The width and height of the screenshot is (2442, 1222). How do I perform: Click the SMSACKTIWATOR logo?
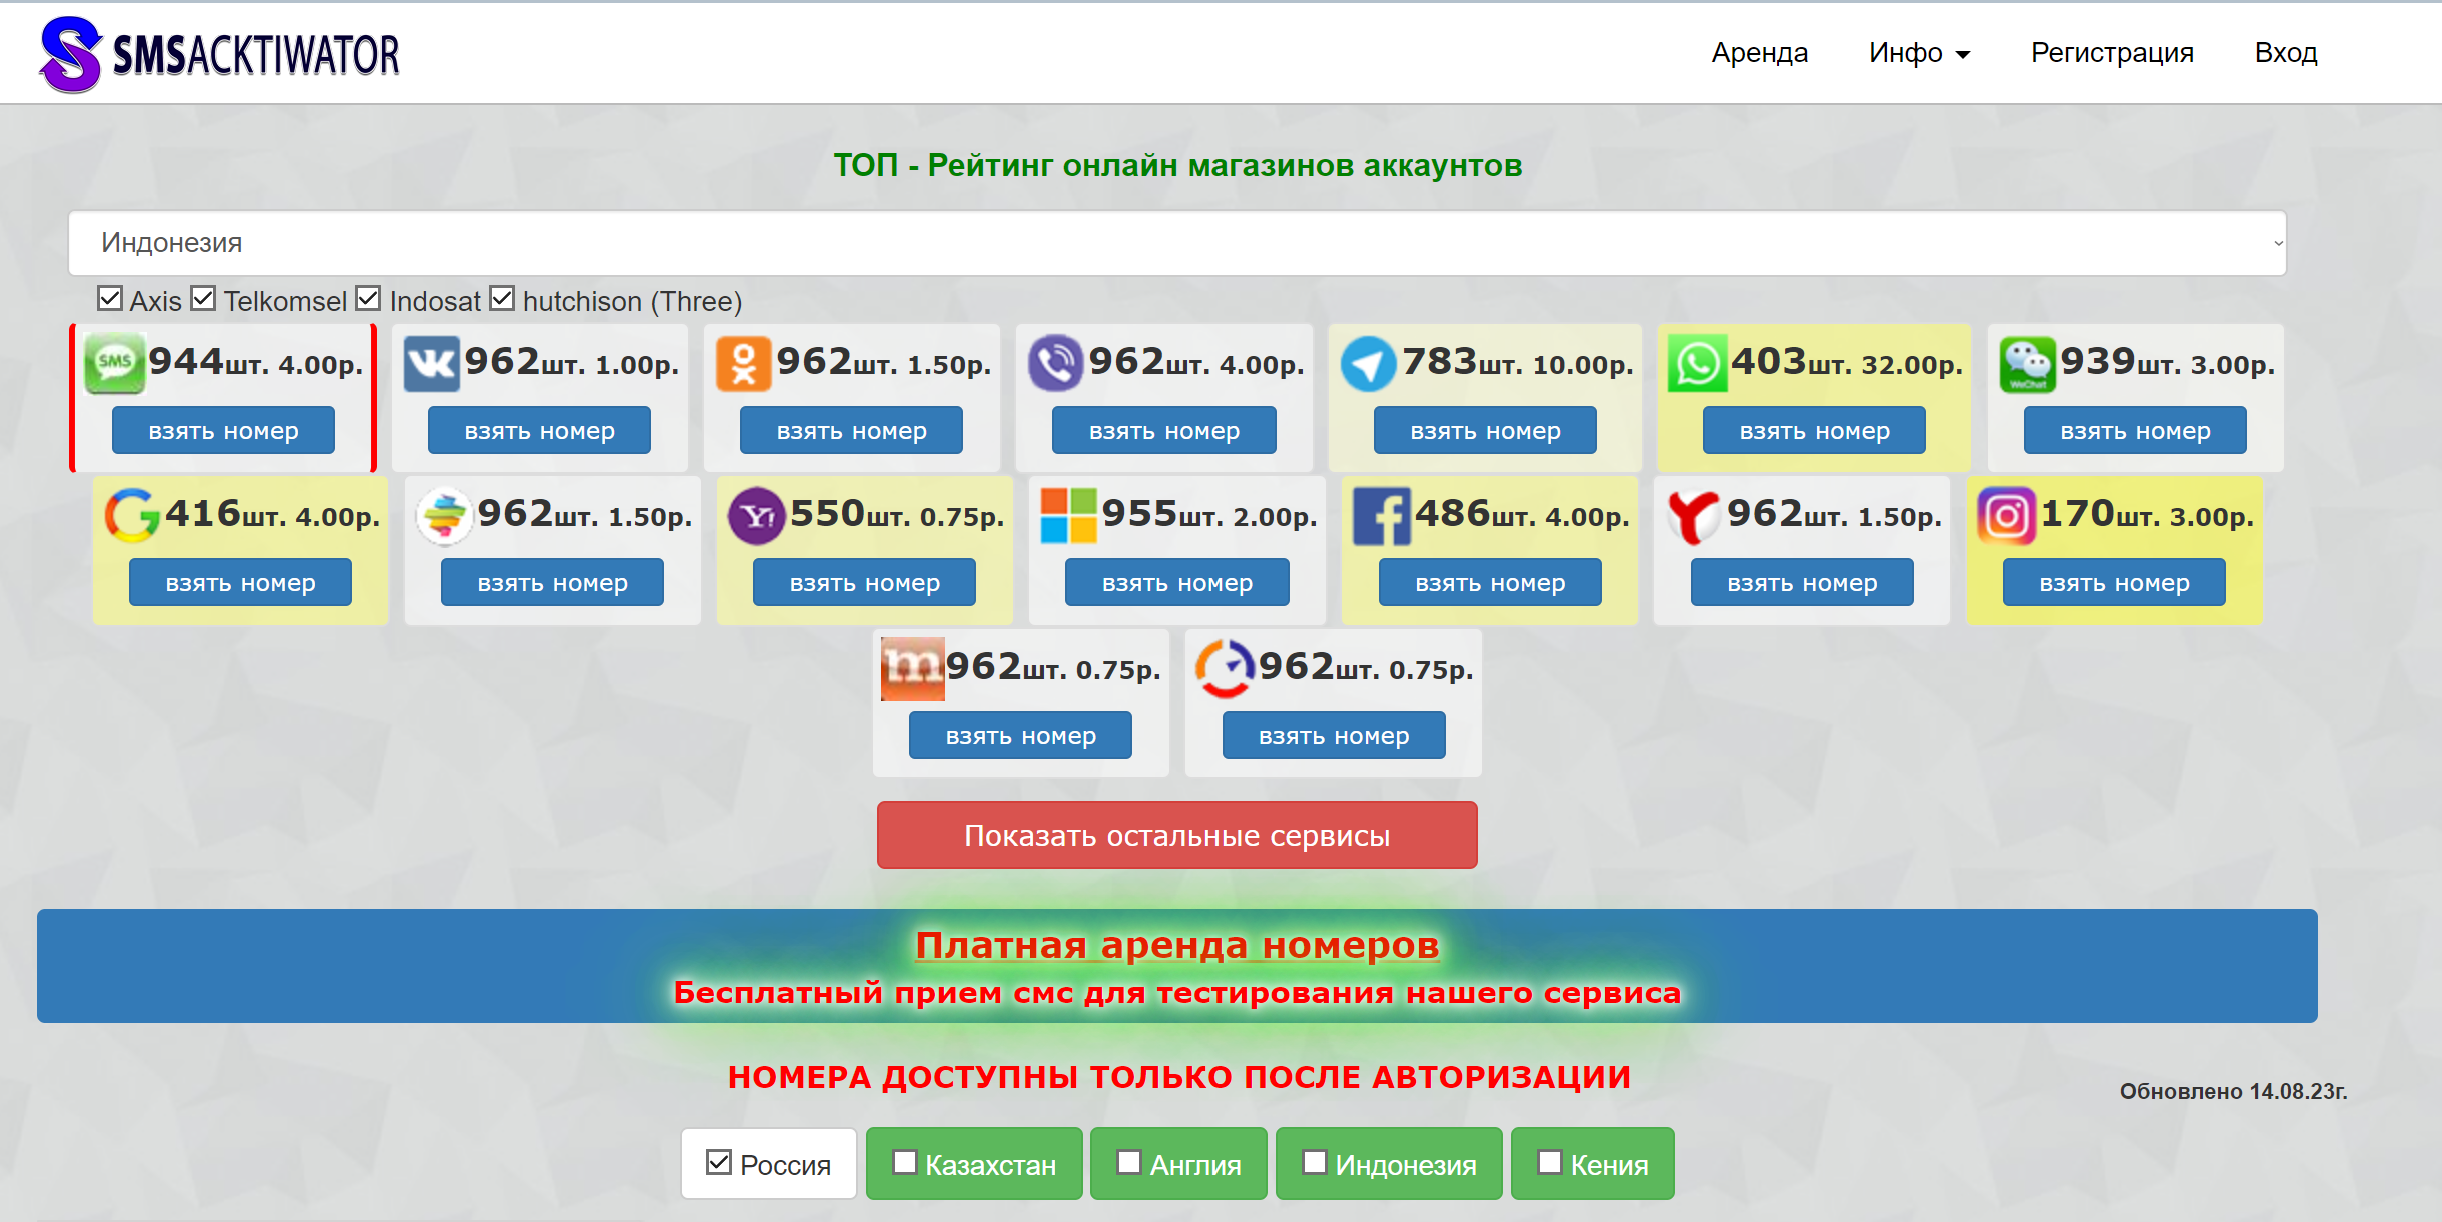click(x=220, y=53)
